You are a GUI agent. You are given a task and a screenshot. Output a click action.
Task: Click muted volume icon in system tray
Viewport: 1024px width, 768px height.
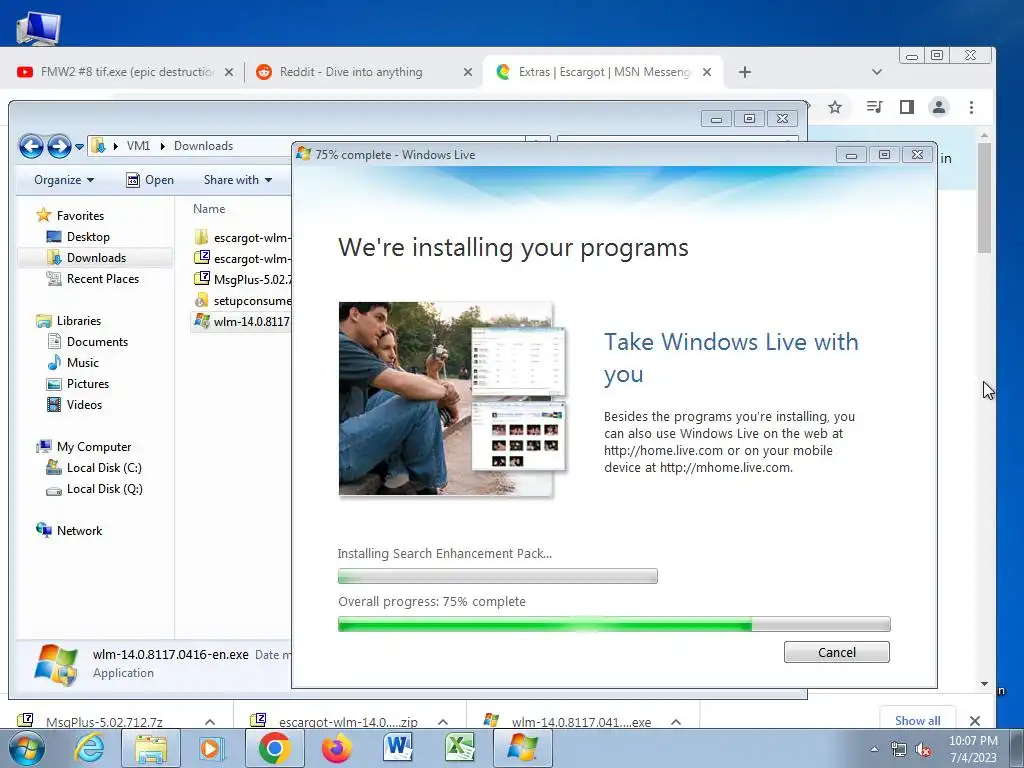(x=923, y=749)
